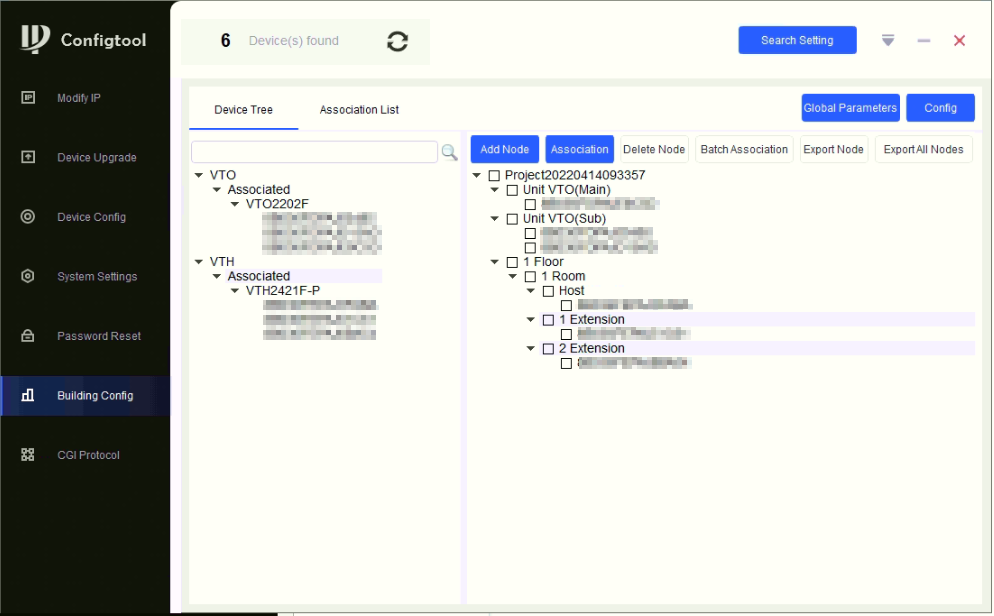Viewport: 994px width, 616px height.
Task: Collapse the 1 Floor node arrow
Action: pyautogui.click(x=495, y=262)
